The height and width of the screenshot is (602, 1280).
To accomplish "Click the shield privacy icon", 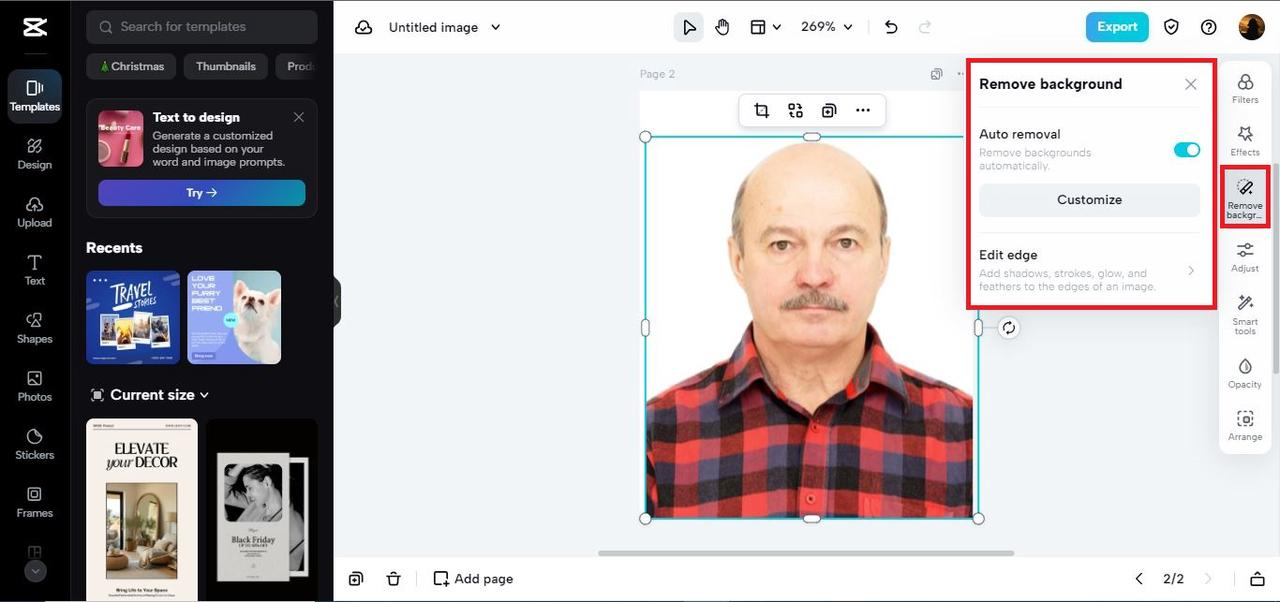I will [x=1171, y=27].
